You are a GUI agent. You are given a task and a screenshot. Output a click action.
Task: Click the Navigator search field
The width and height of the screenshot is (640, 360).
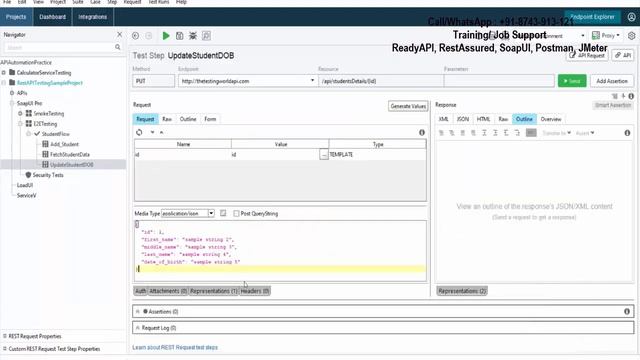[59, 48]
